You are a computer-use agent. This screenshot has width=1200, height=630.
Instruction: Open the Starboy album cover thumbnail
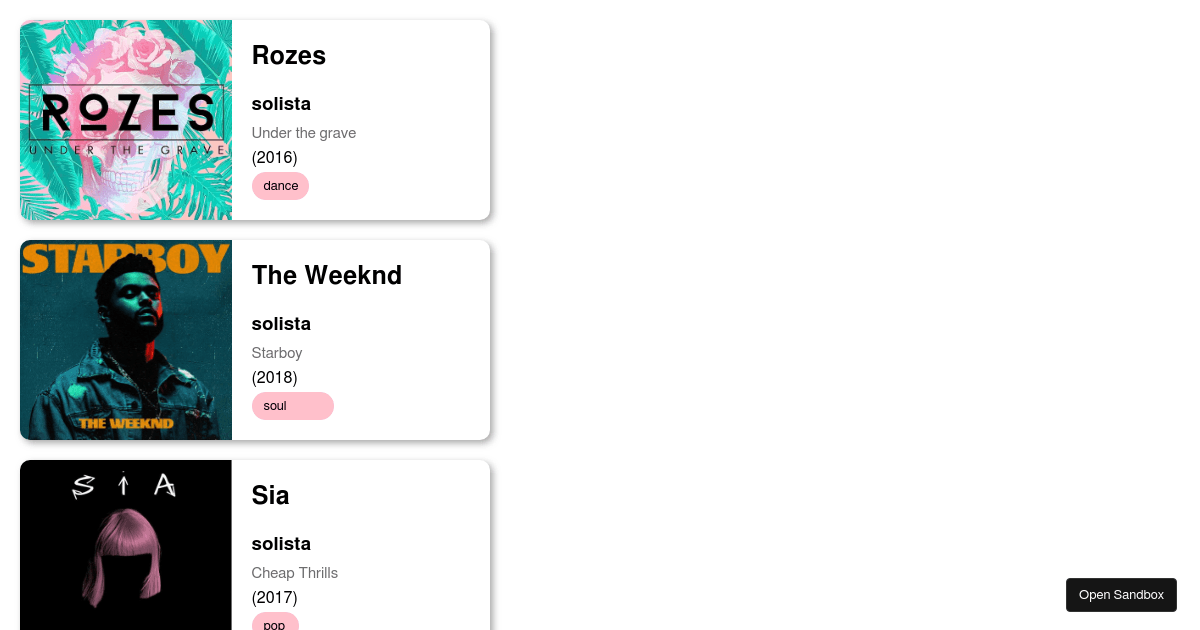(x=126, y=340)
